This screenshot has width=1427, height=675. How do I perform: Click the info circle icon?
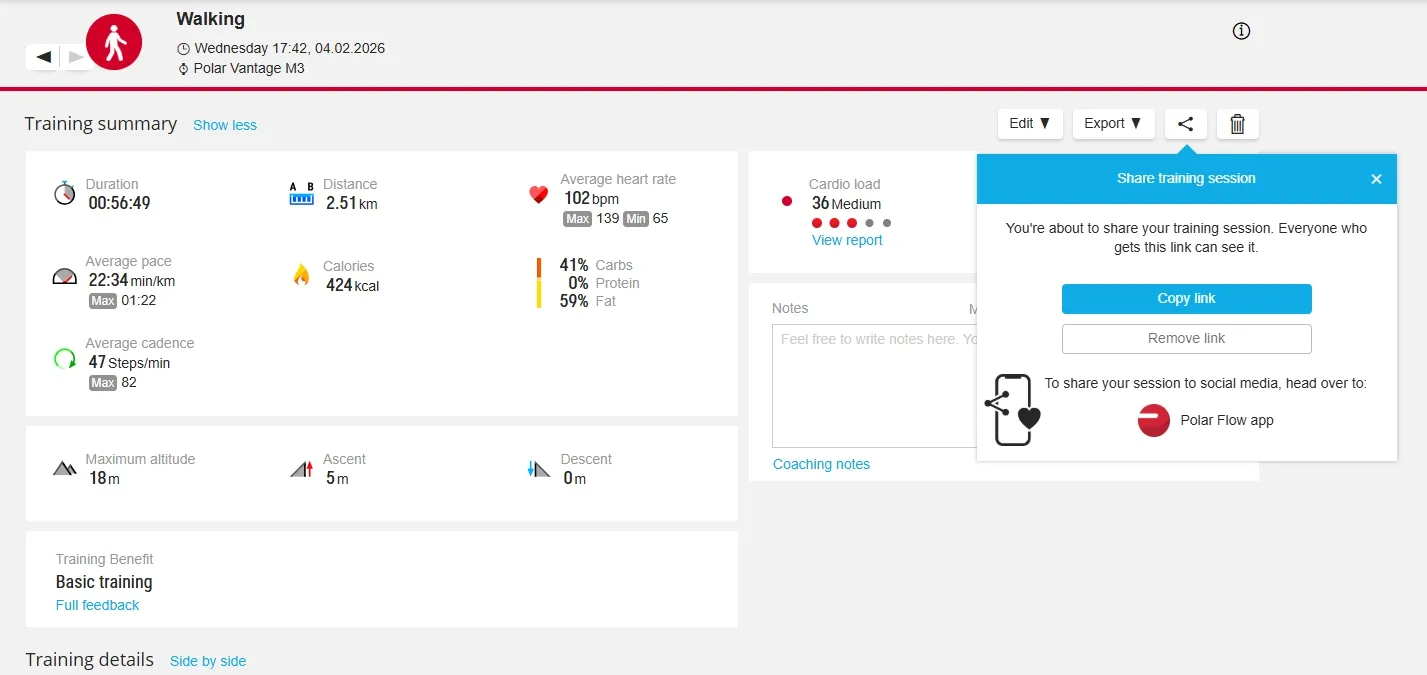(1241, 31)
